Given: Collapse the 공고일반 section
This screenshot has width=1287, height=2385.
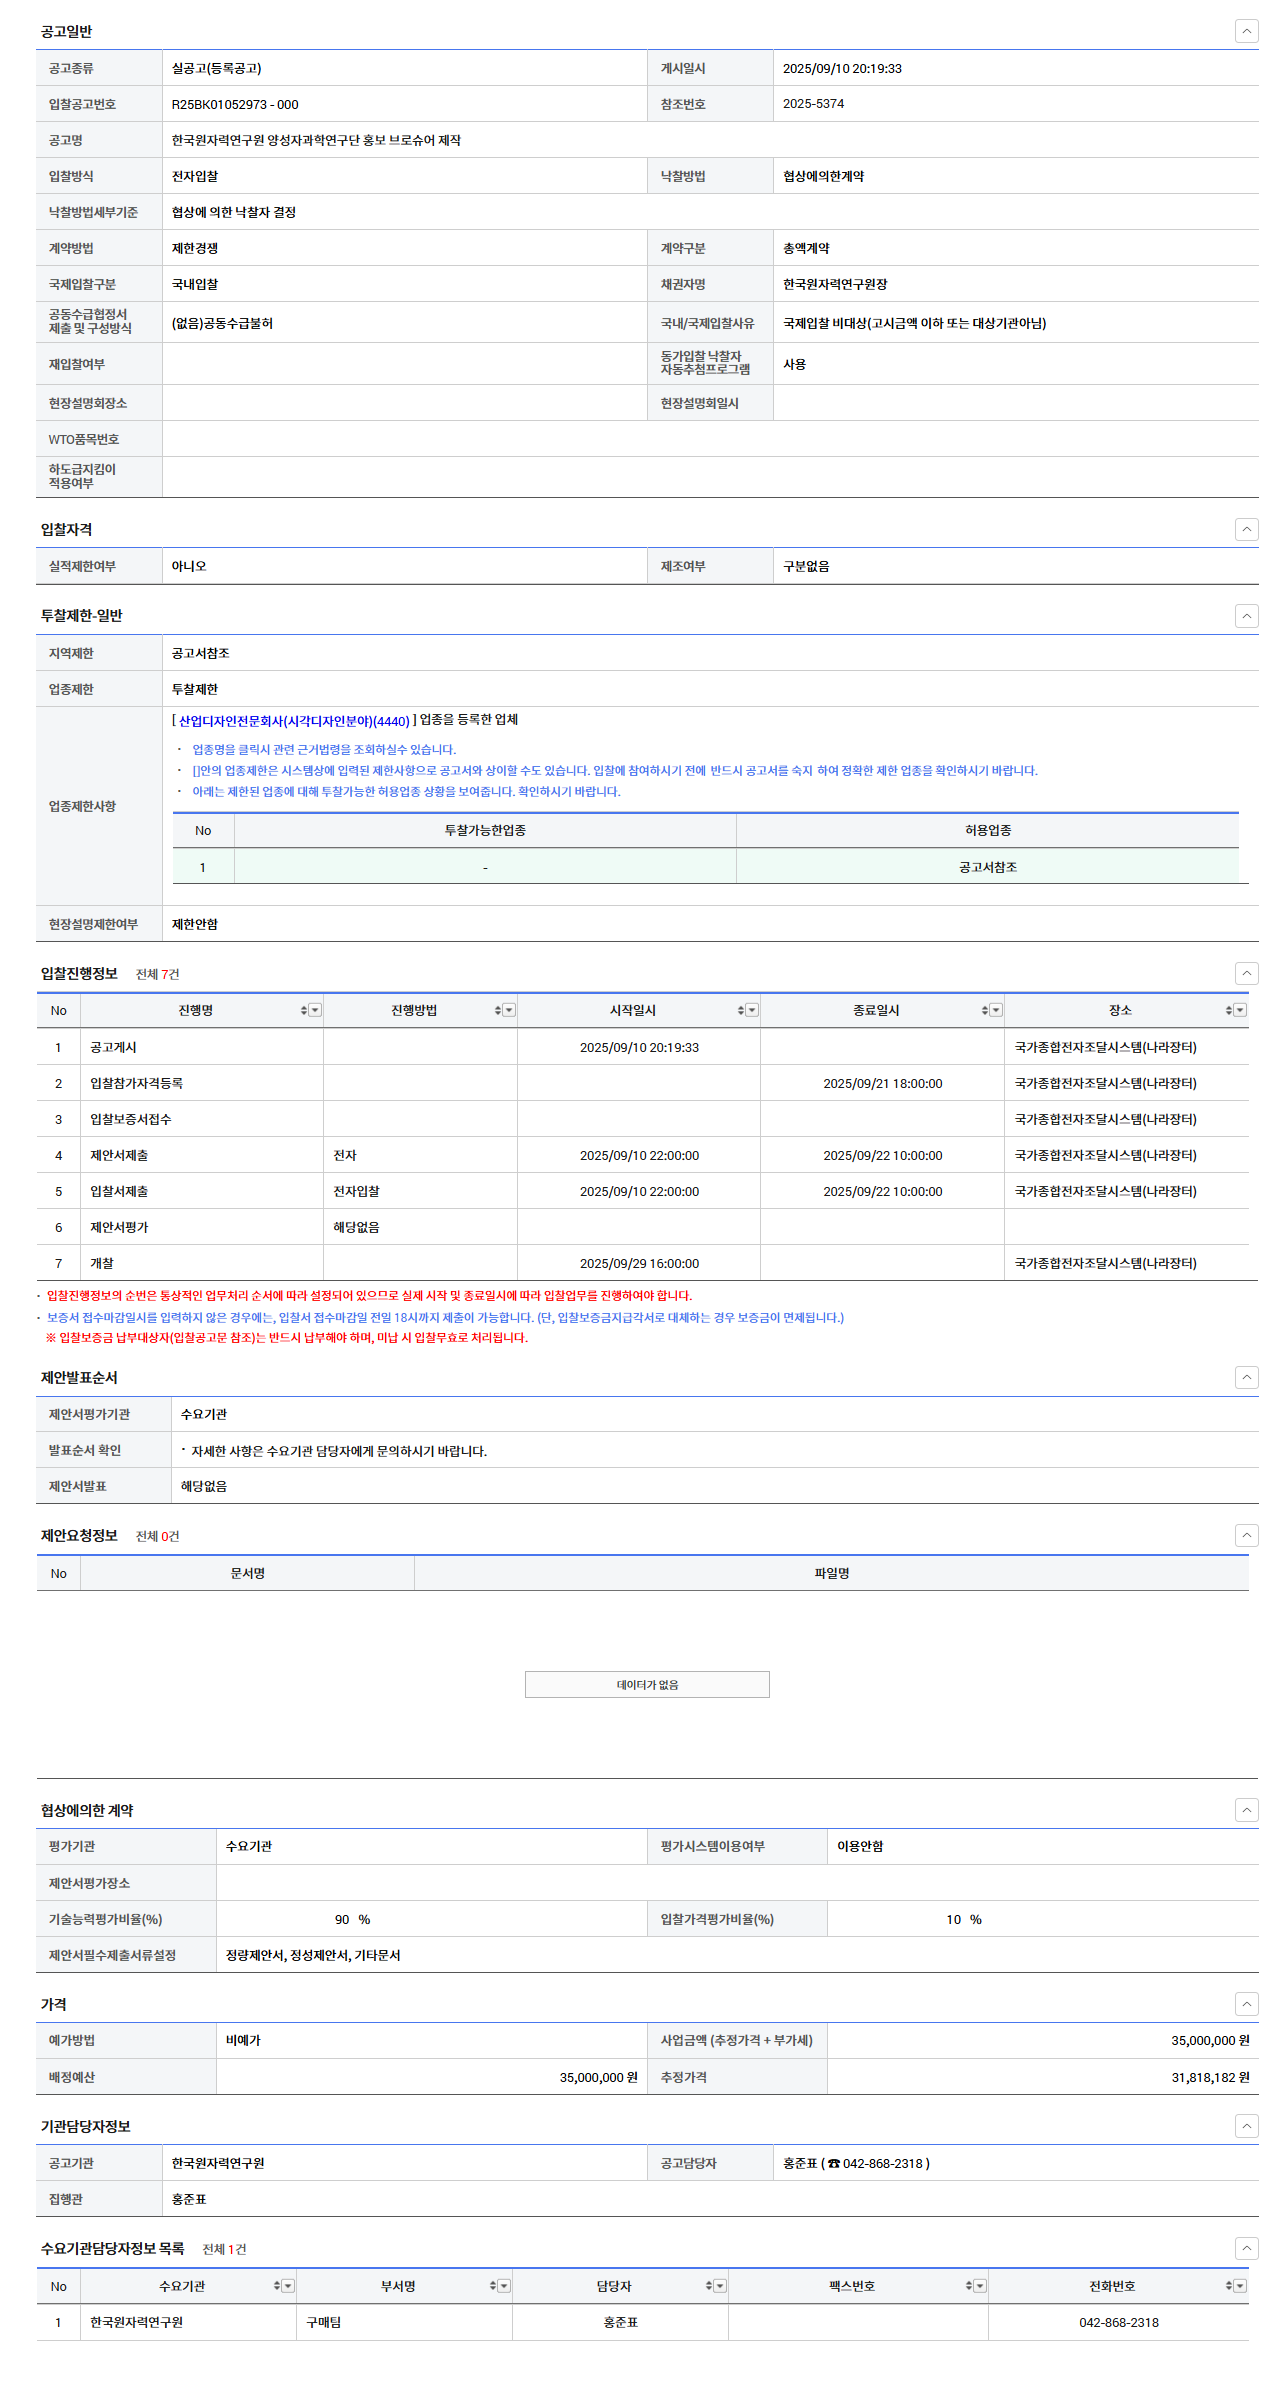Looking at the screenshot, I should pyautogui.click(x=1246, y=31).
